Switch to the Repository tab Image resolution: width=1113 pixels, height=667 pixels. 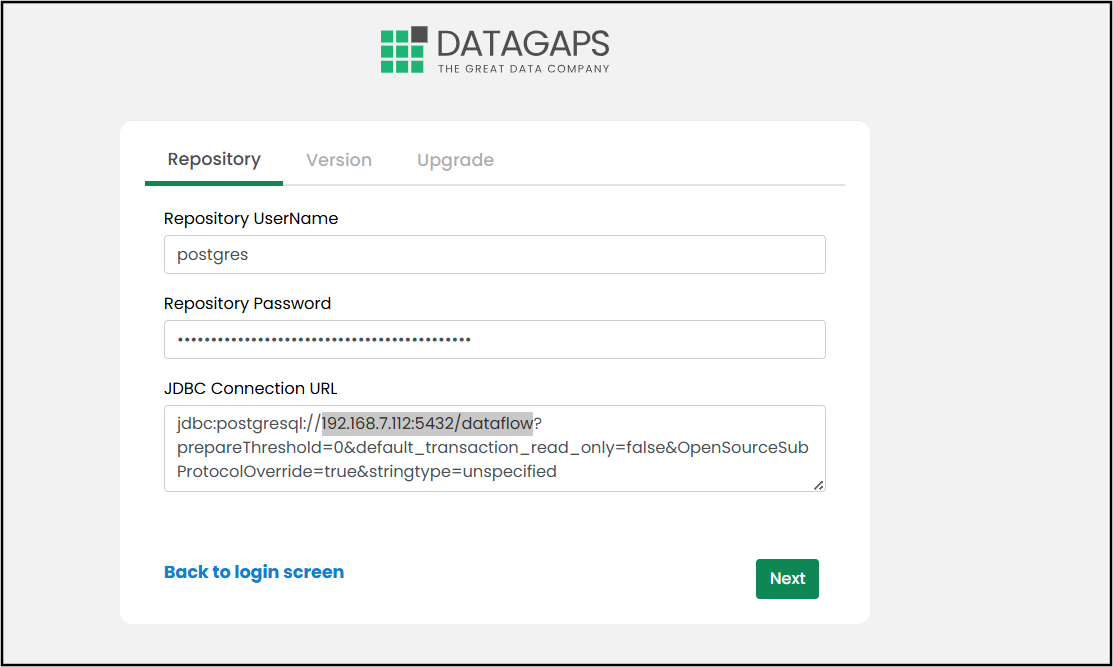click(x=214, y=160)
